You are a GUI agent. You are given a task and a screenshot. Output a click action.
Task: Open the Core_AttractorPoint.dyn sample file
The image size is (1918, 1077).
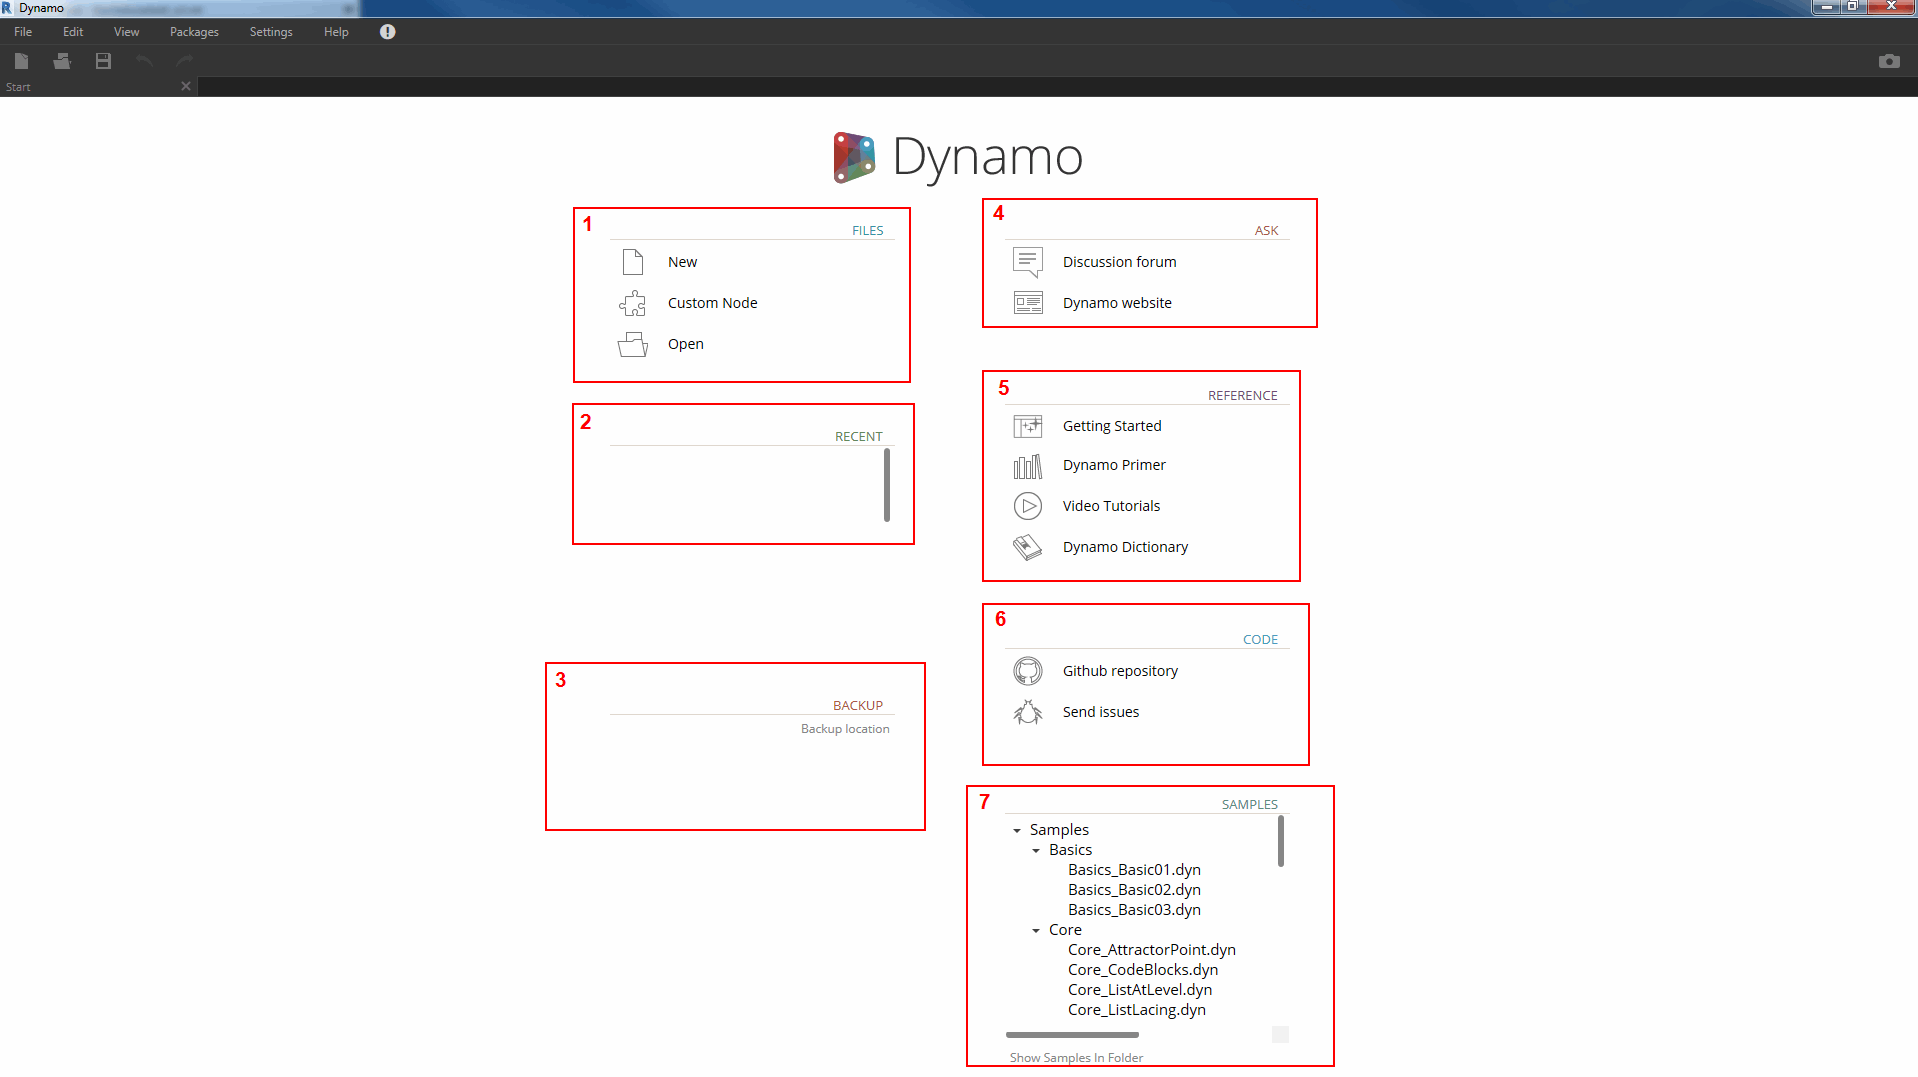point(1151,950)
